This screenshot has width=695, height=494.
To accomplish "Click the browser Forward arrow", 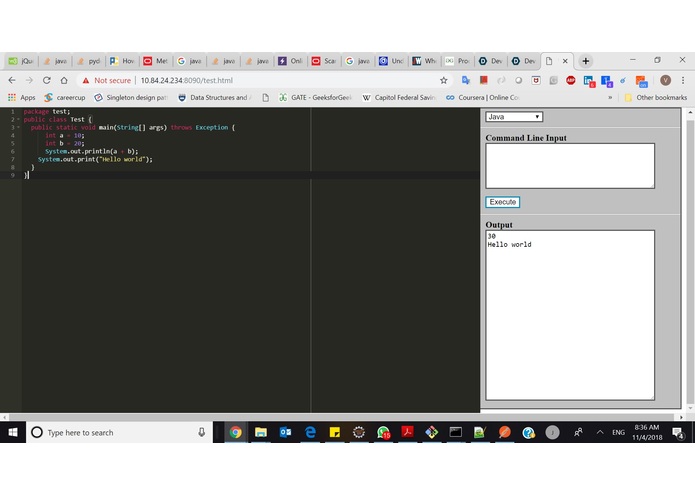I will pyautogui.click(x=29, y=80).
